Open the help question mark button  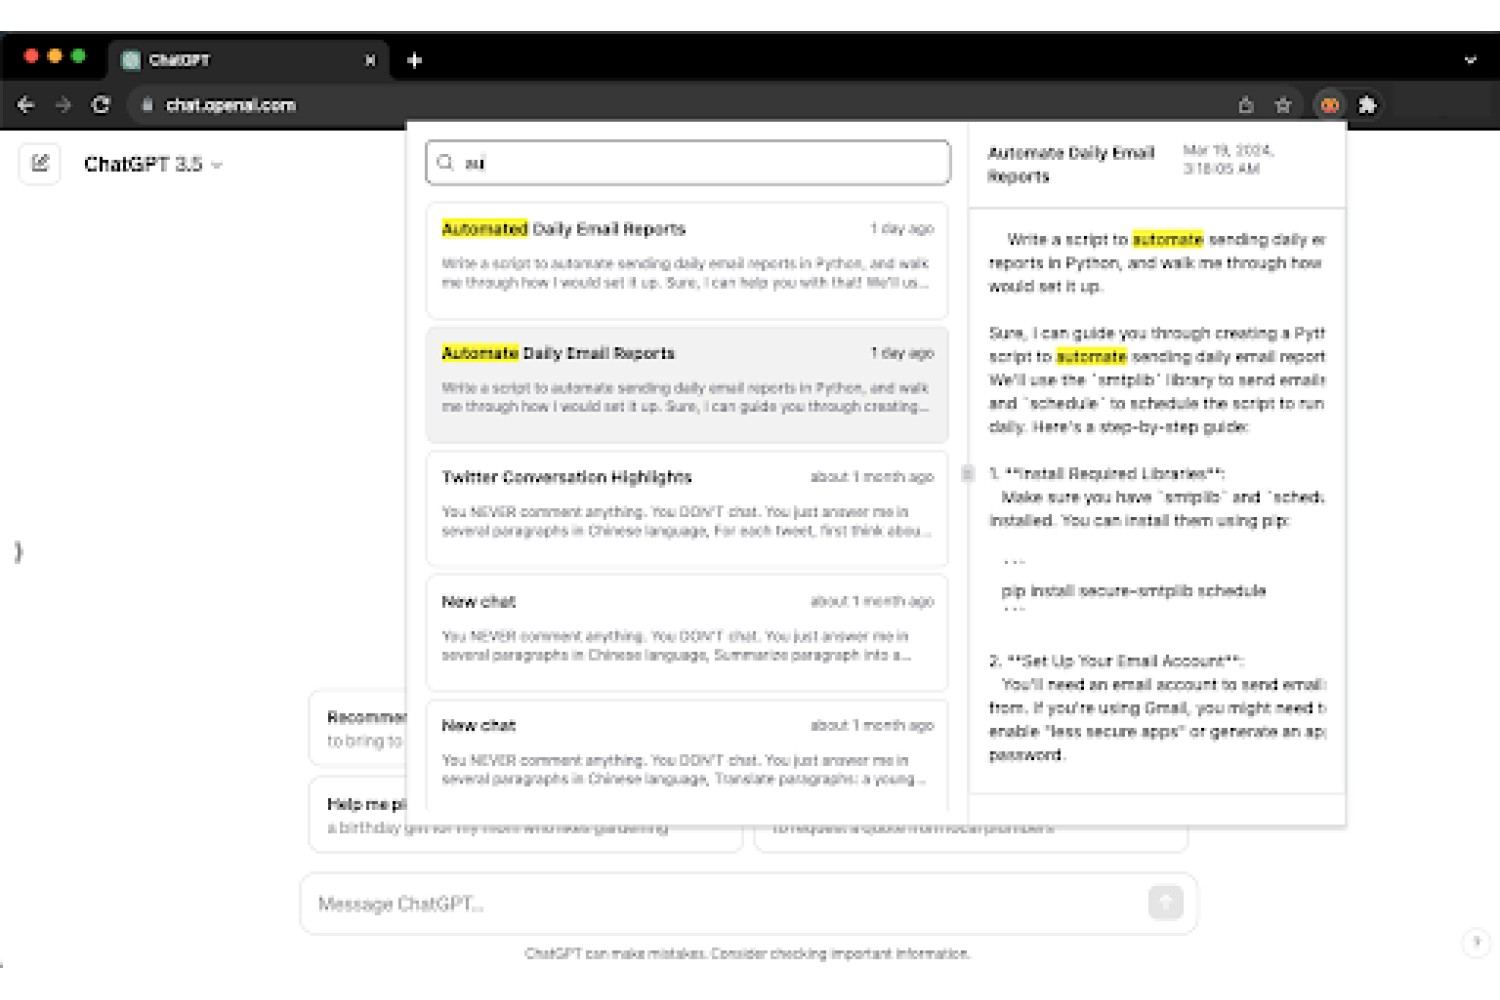(x=1476, y=941)
